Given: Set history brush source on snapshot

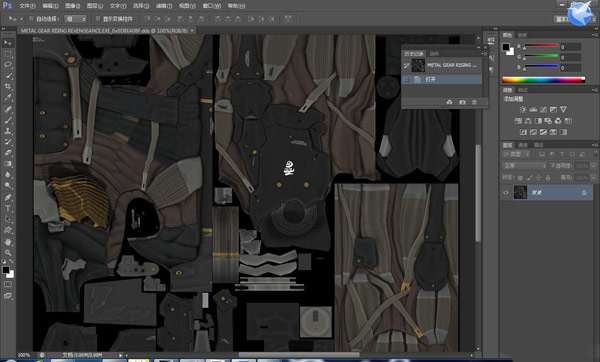Looking at the screenshot, I should point(406,65).
